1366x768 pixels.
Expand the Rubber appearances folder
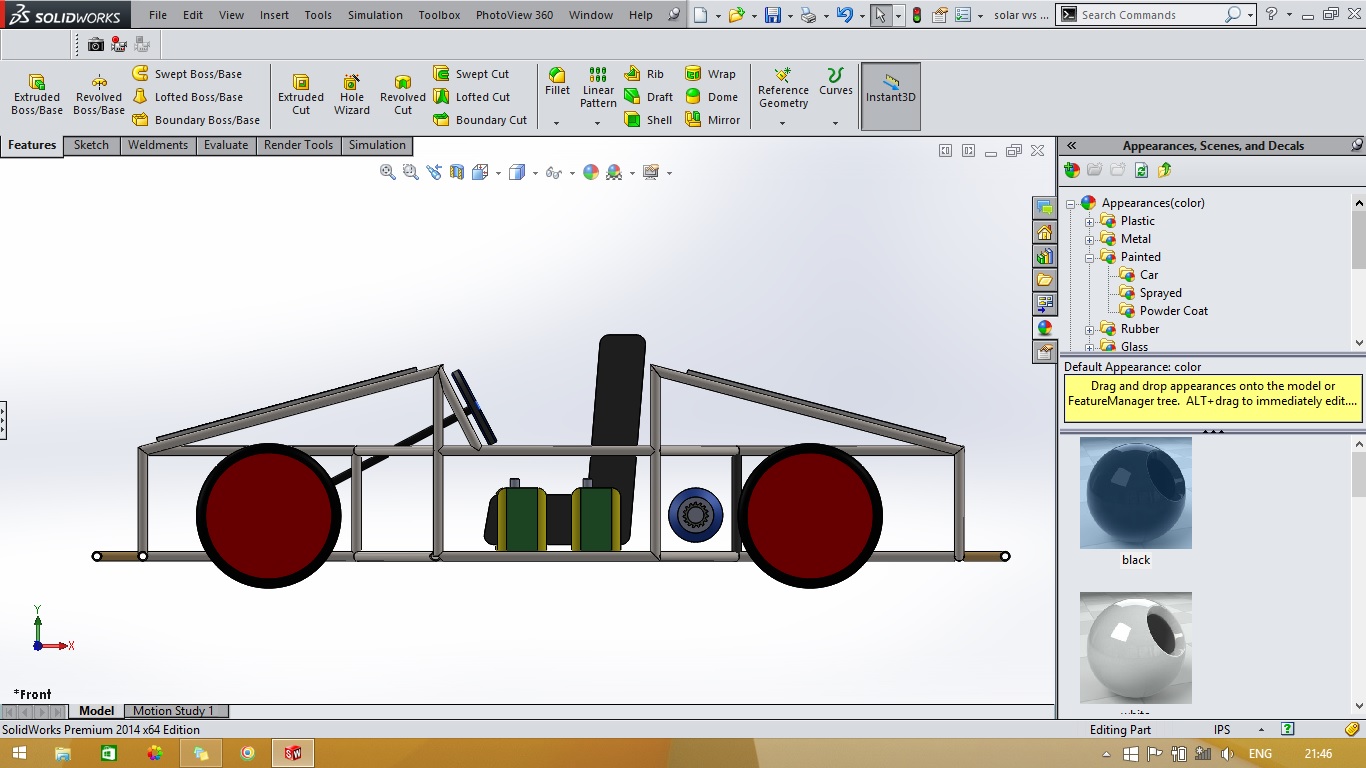click(x=1089, y=329)
